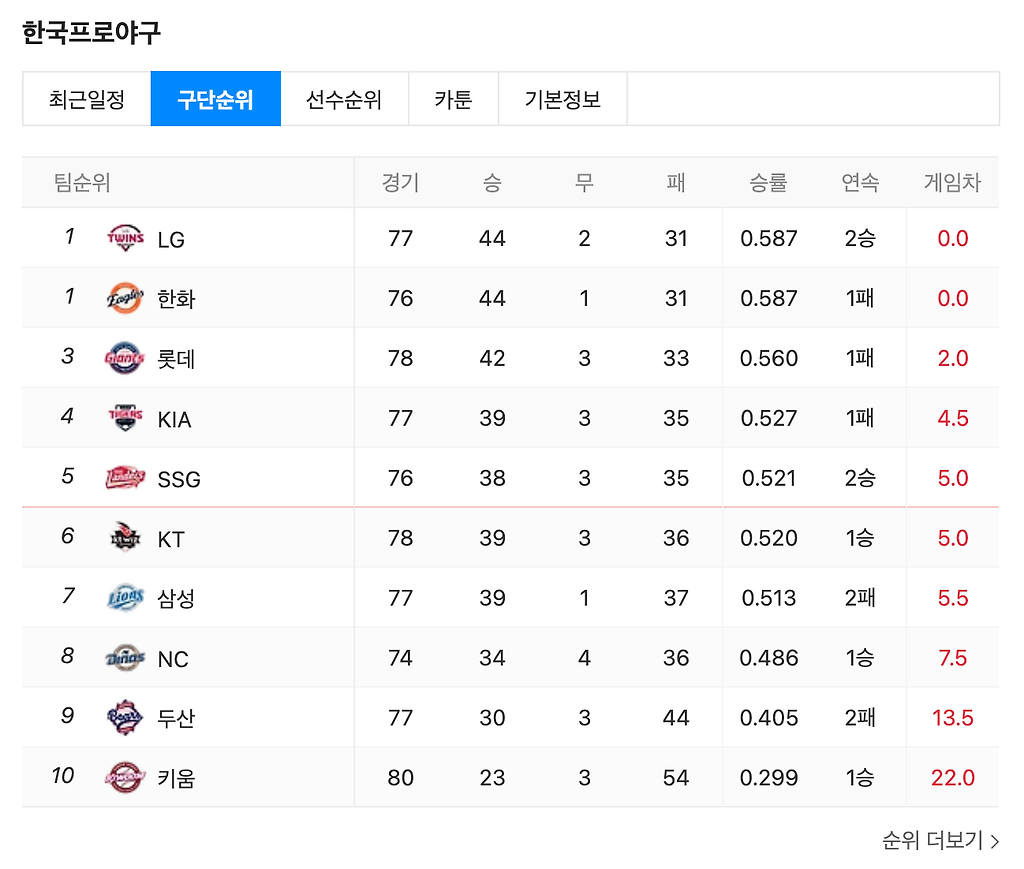Click the 키움 team name
The width and height of the screenshot is (1024, 869).
click(176, 779)
